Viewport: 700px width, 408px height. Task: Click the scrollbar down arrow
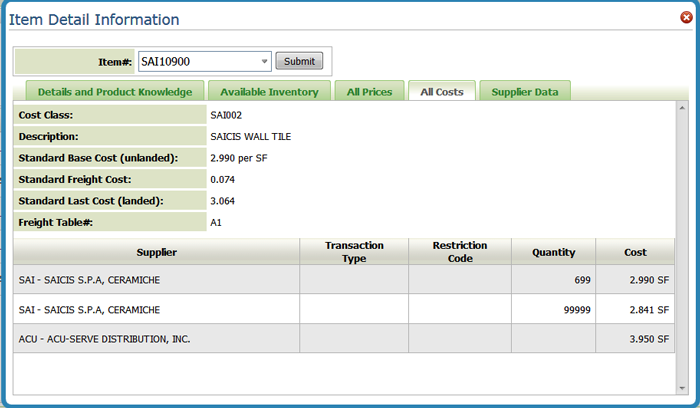pos(682,386)
